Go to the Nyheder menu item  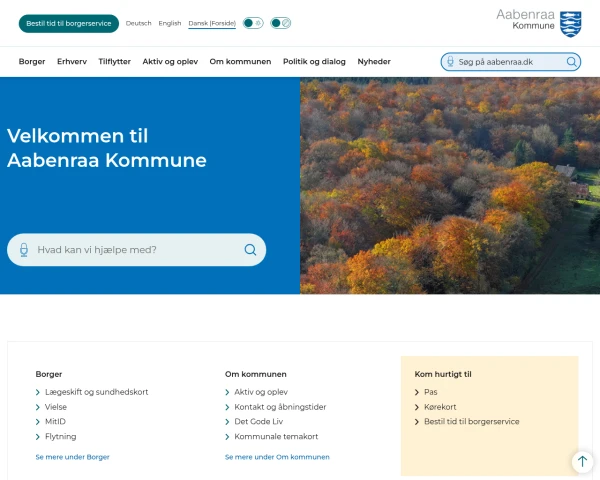point(374,62)
